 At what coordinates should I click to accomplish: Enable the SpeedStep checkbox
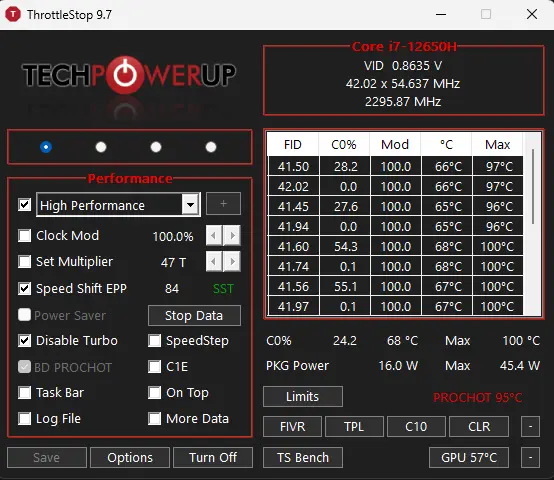pos(154,340)
